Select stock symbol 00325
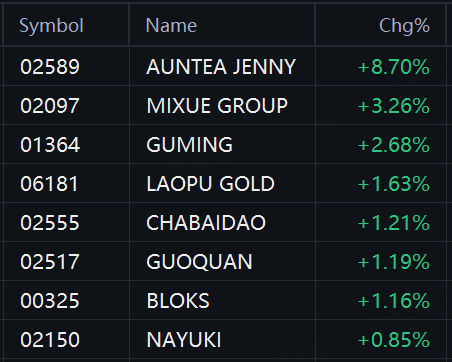Image resolution: width=452 pixels, height=362 pixels. [50, 301]
